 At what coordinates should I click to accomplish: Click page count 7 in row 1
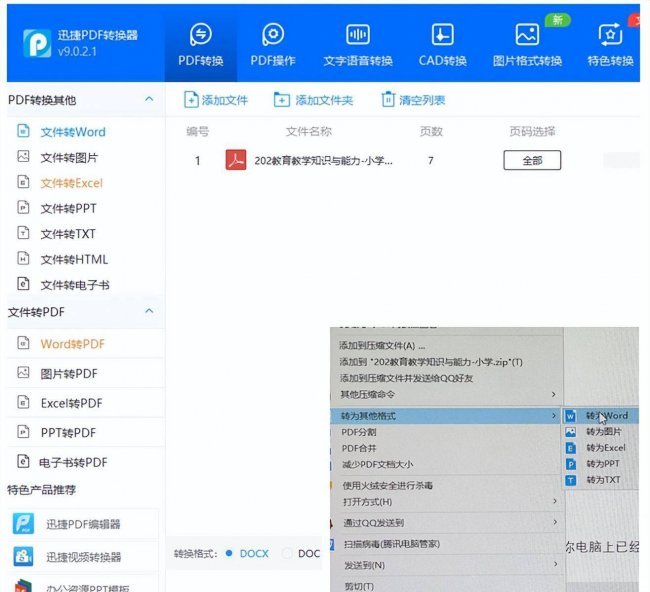[431, 160]
